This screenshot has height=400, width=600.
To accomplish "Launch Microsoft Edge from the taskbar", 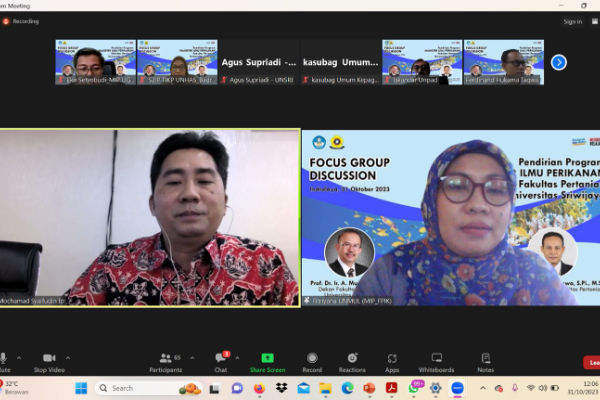I will pyautogui.click(x=347, y=389).
